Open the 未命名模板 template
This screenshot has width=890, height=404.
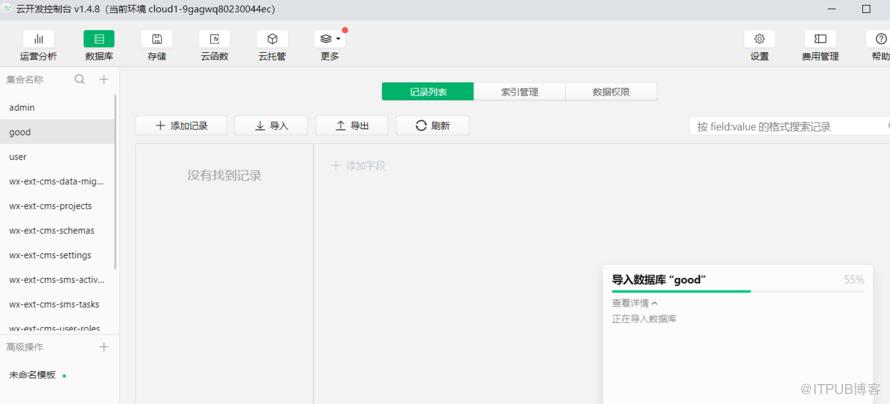tap(33, 374)
